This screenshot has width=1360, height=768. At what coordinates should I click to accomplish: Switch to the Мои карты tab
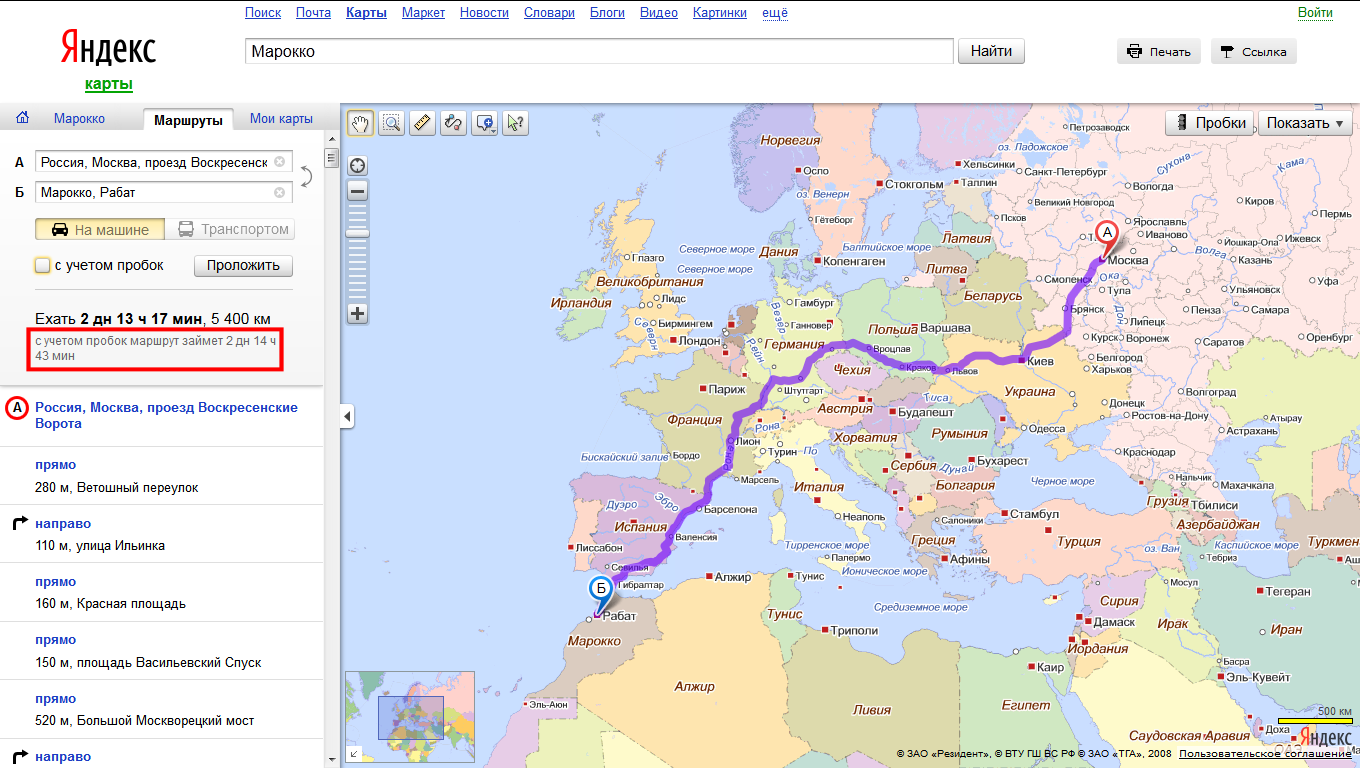click(x=281, y=119)
